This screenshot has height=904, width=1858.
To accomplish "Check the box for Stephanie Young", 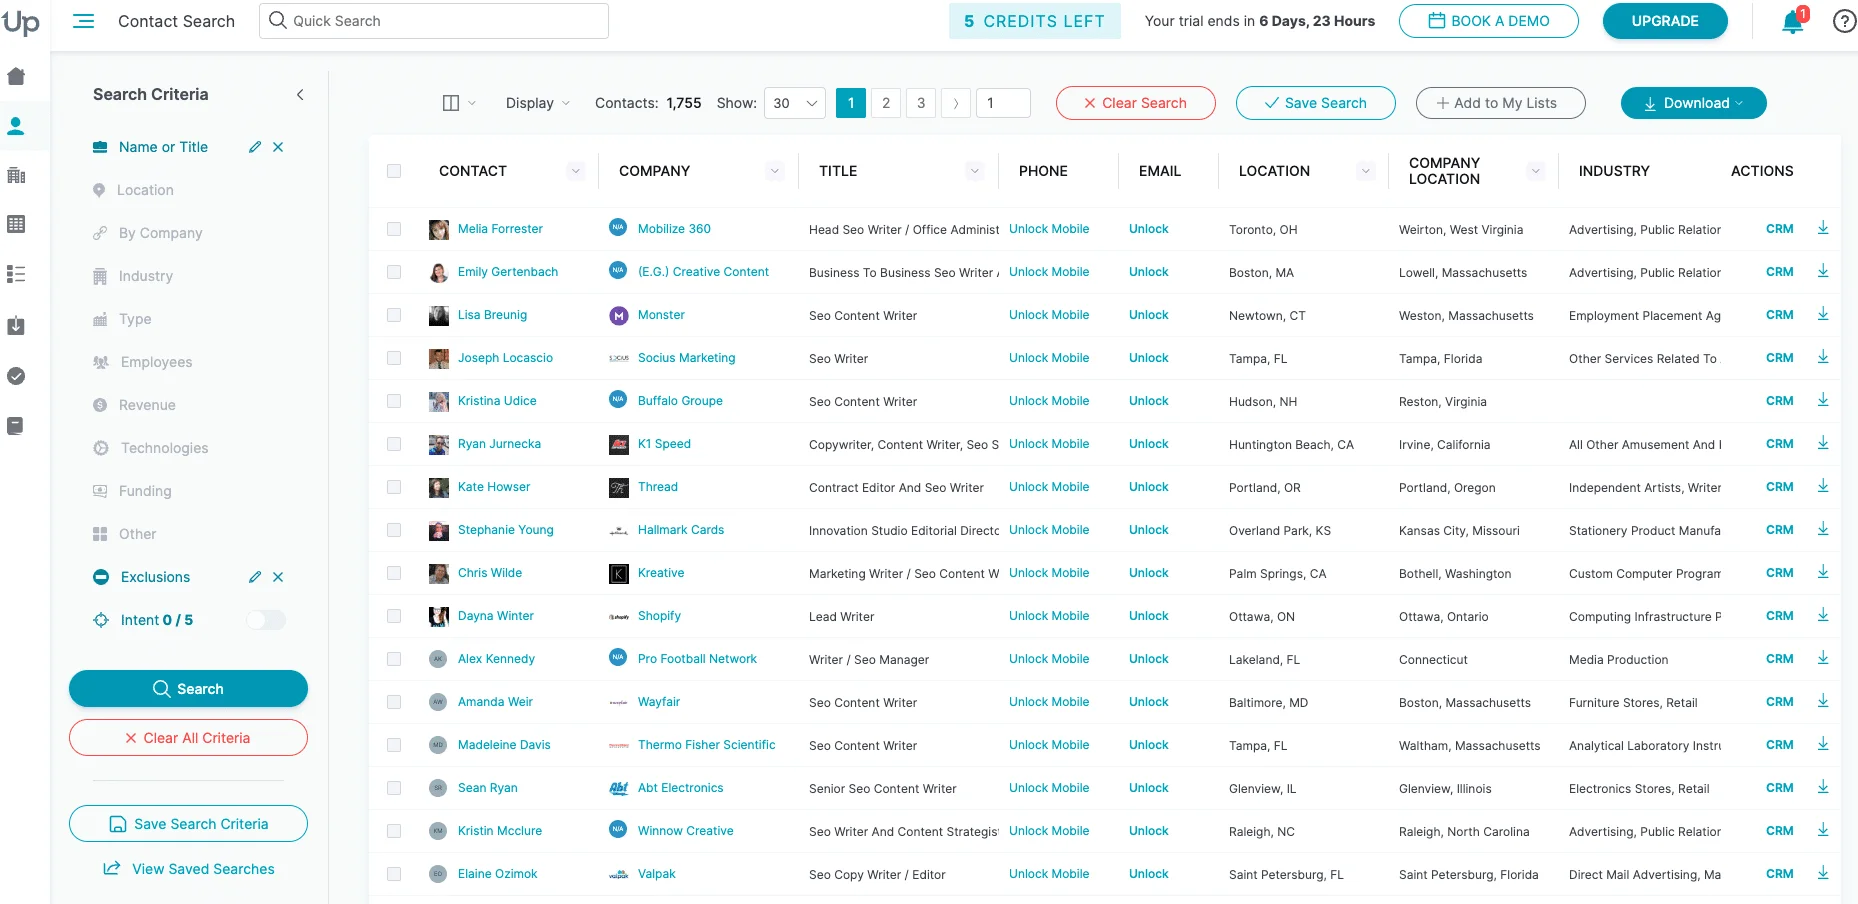I will (x=394, y=530).
